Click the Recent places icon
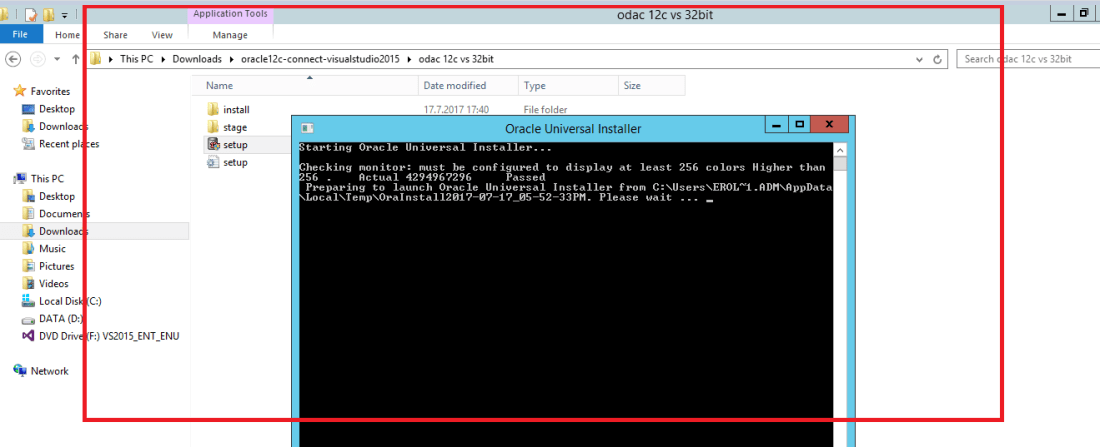 pos(28,144)
